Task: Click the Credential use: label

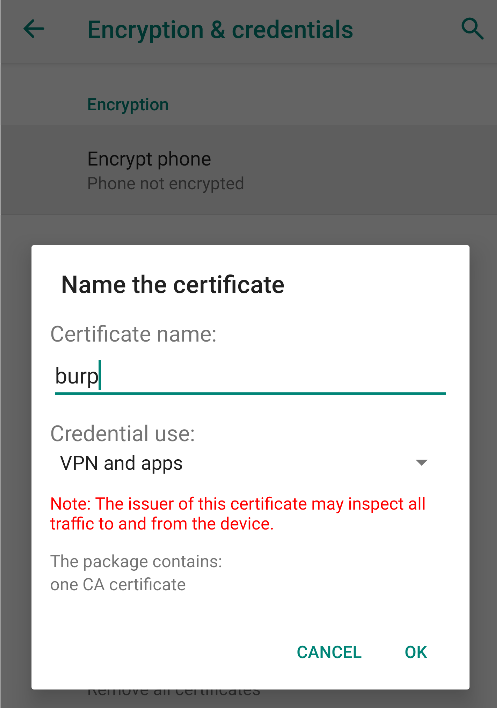Action: point(122,434)
